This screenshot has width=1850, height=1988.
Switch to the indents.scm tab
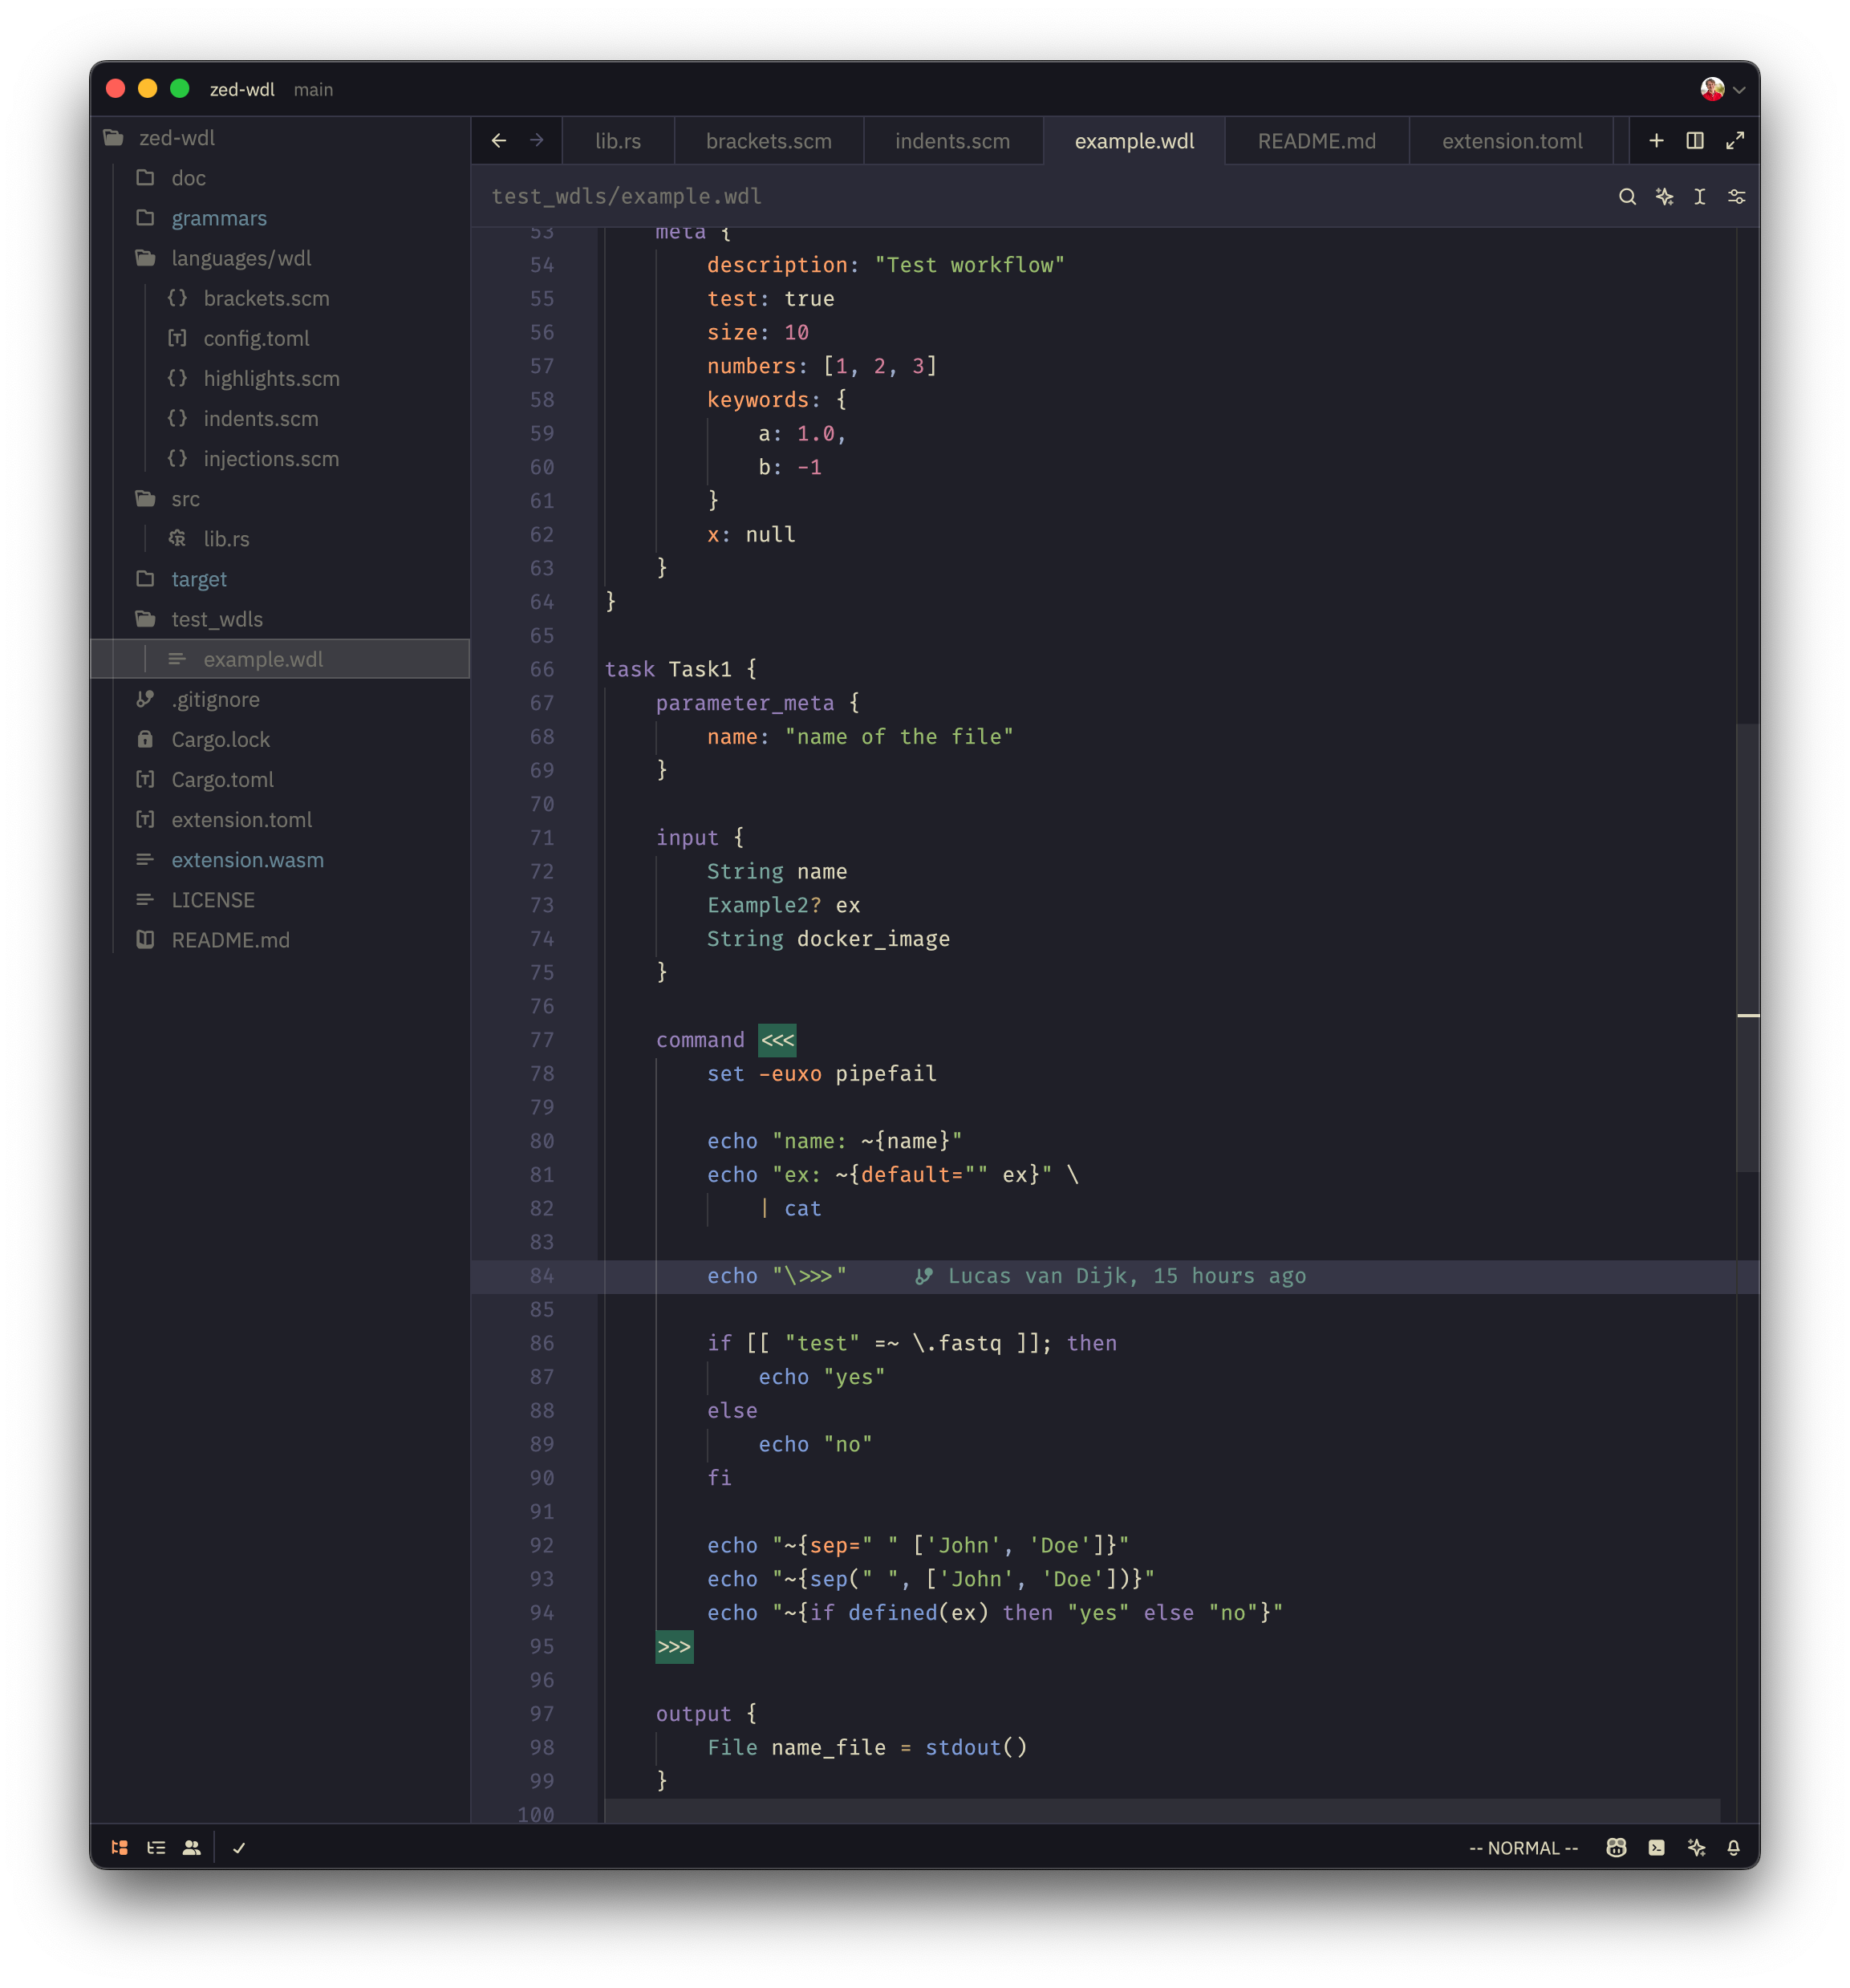pos(953,141)
